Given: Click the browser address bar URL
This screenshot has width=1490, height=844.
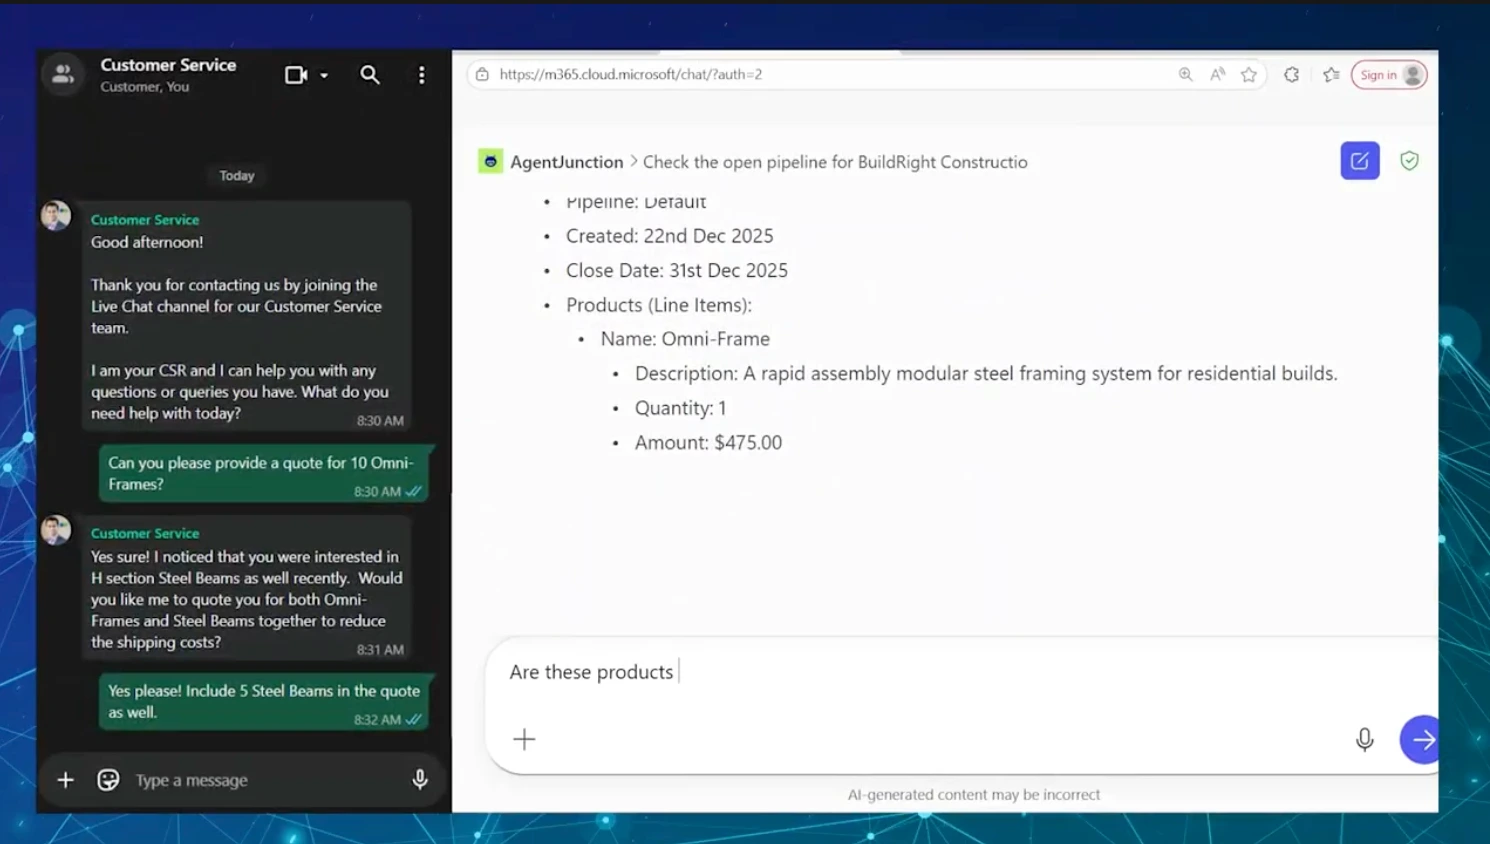Looking at the screenshot, I should [x=630, y=74].
